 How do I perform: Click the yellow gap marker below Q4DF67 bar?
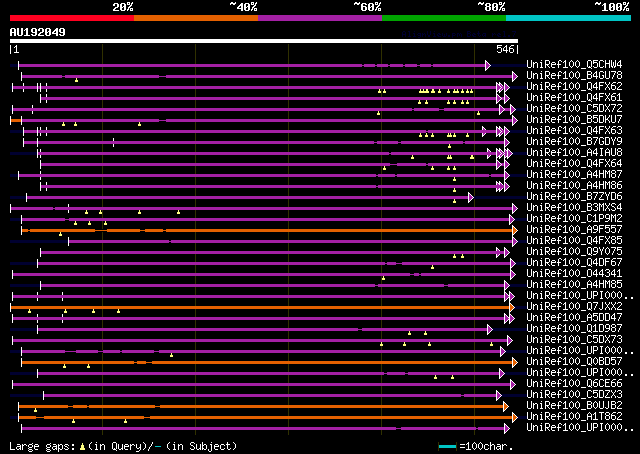pos(432,267)
